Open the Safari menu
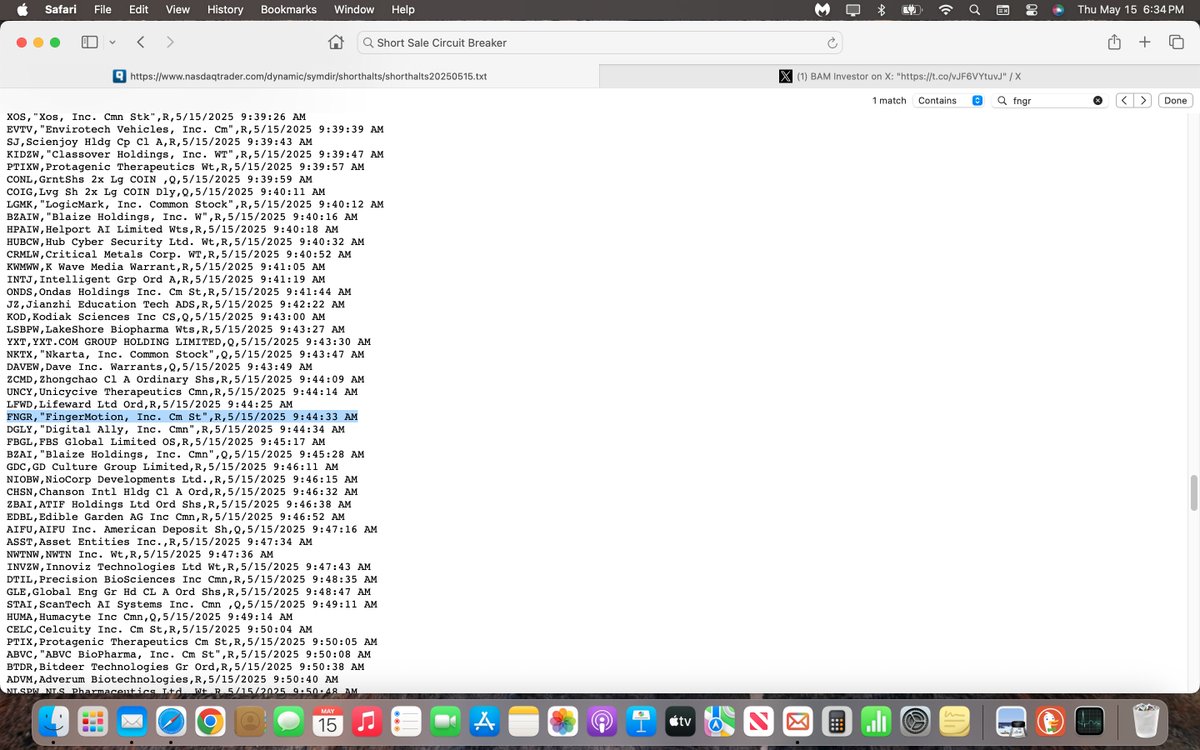 point(61,9)
